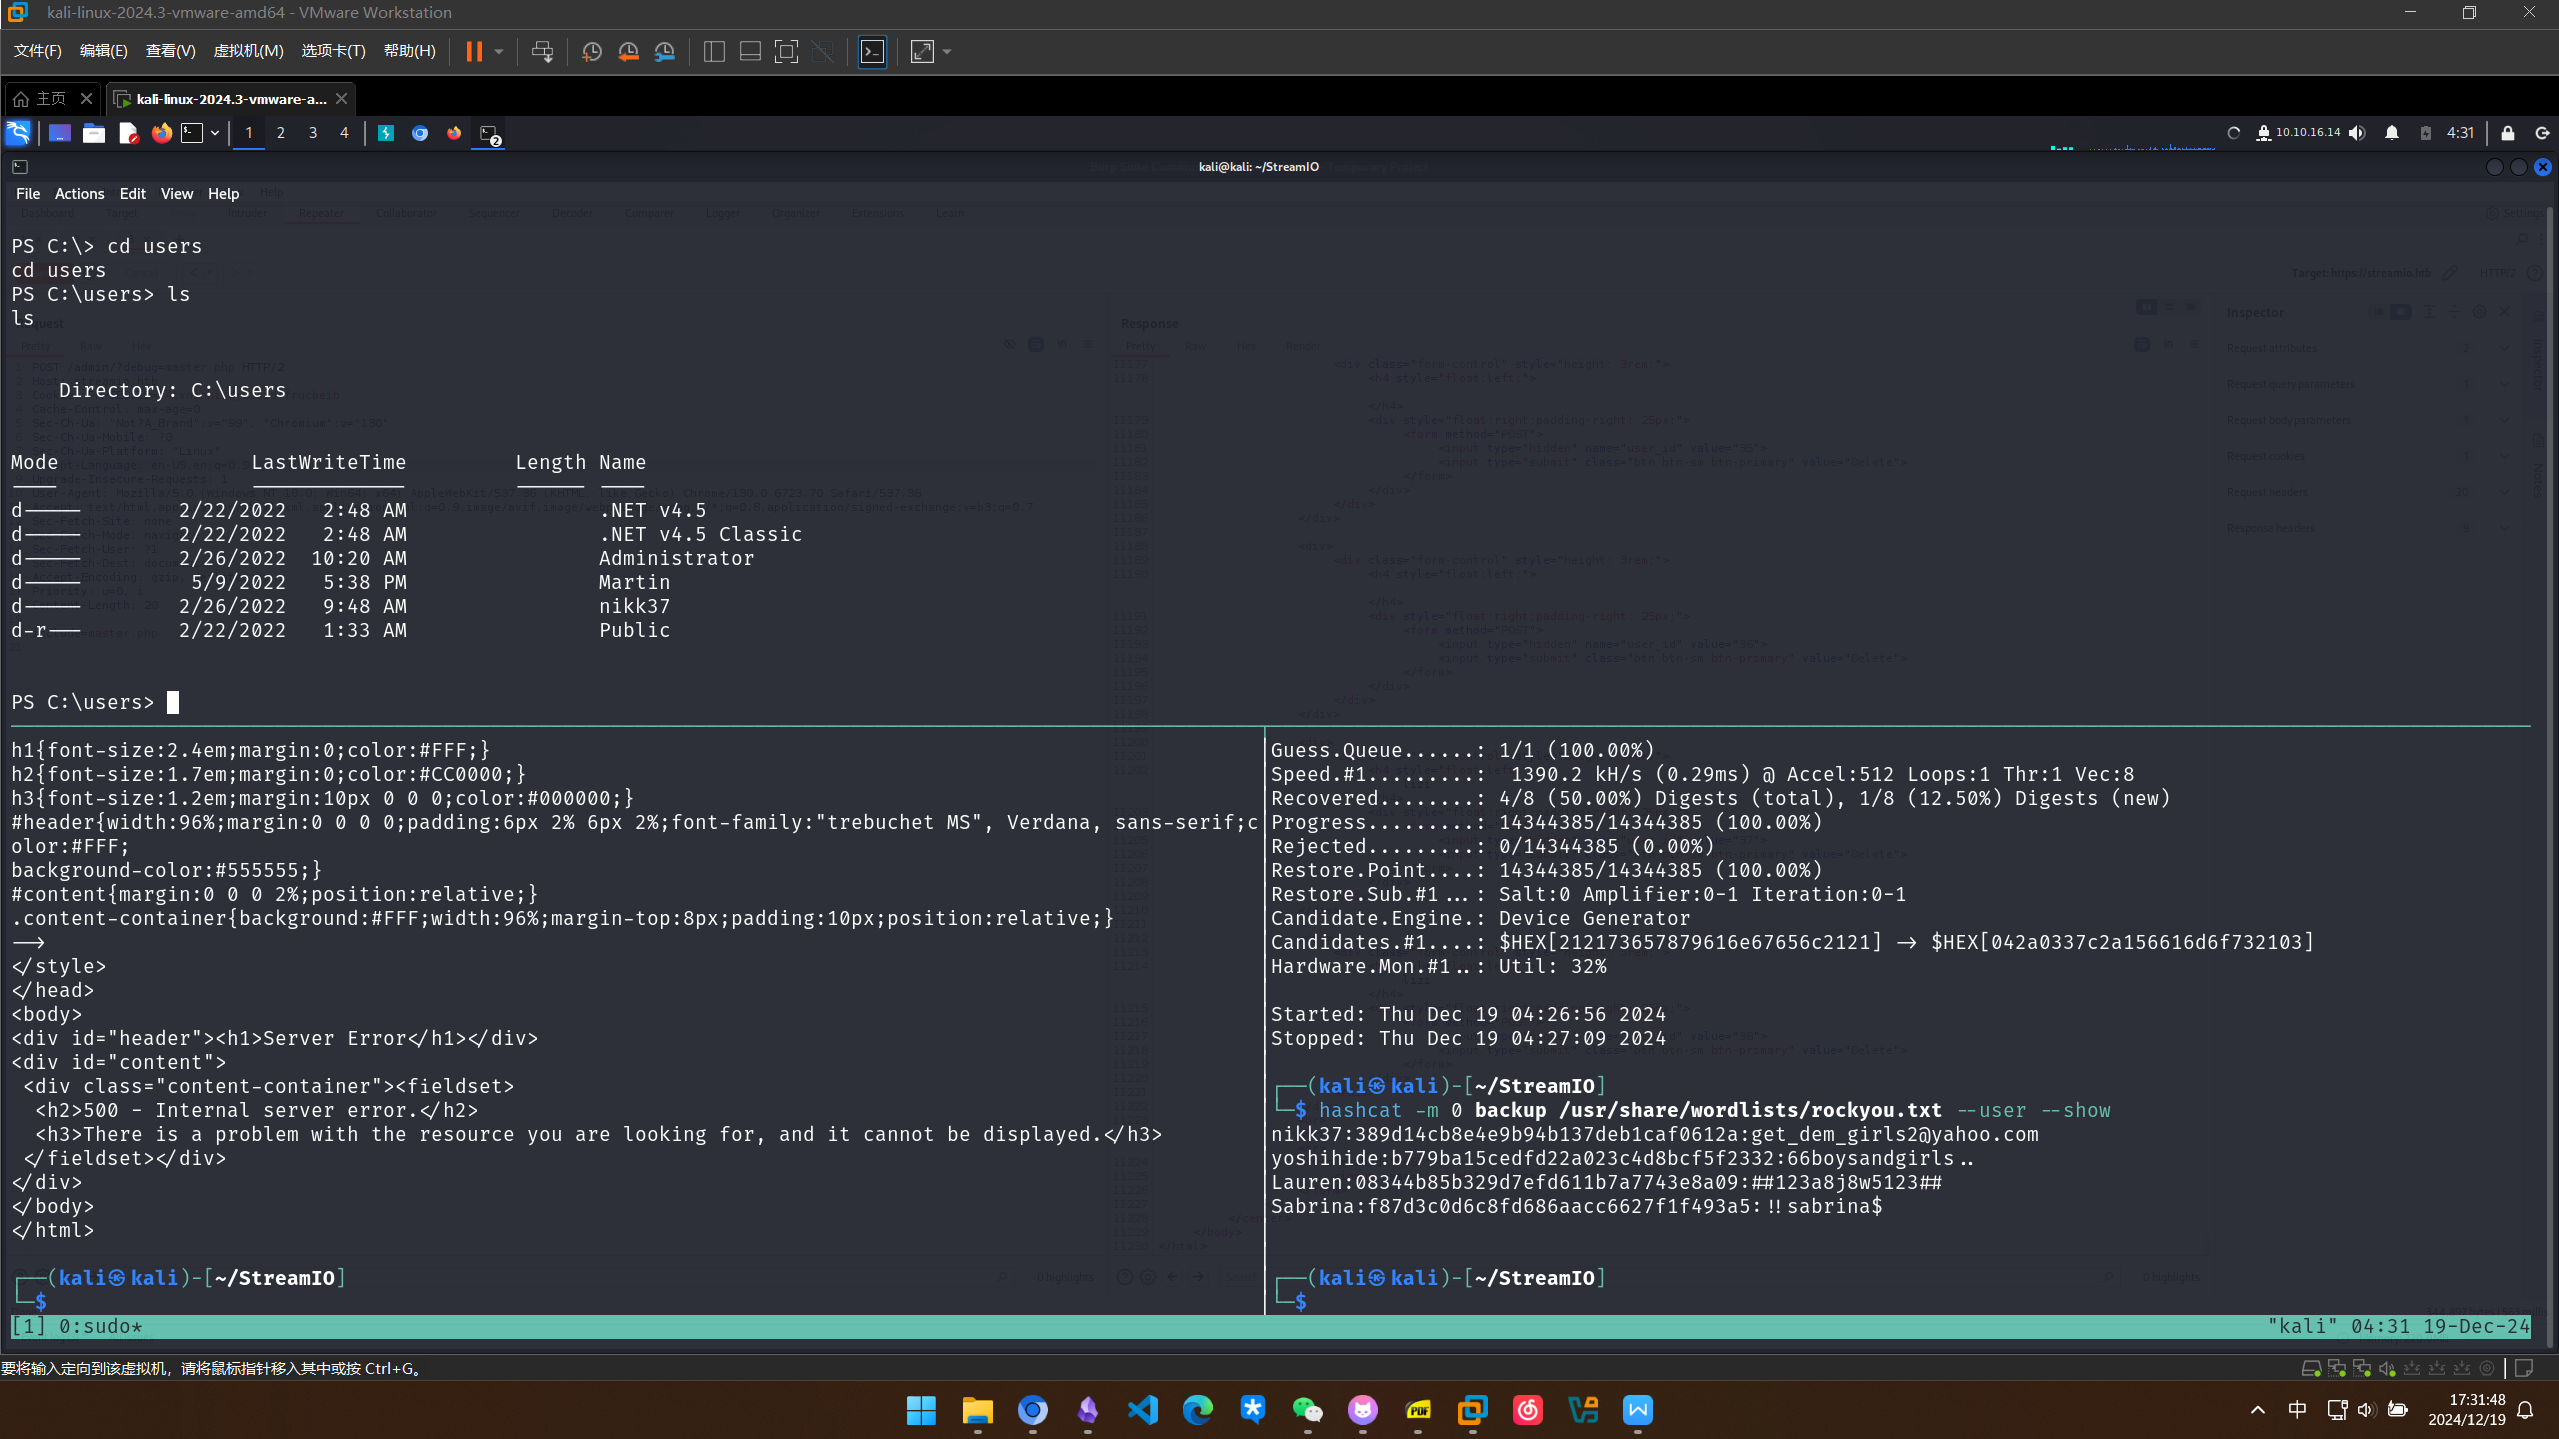Open snapshot manager icon

pyautogui.click(x=665, y=52)
